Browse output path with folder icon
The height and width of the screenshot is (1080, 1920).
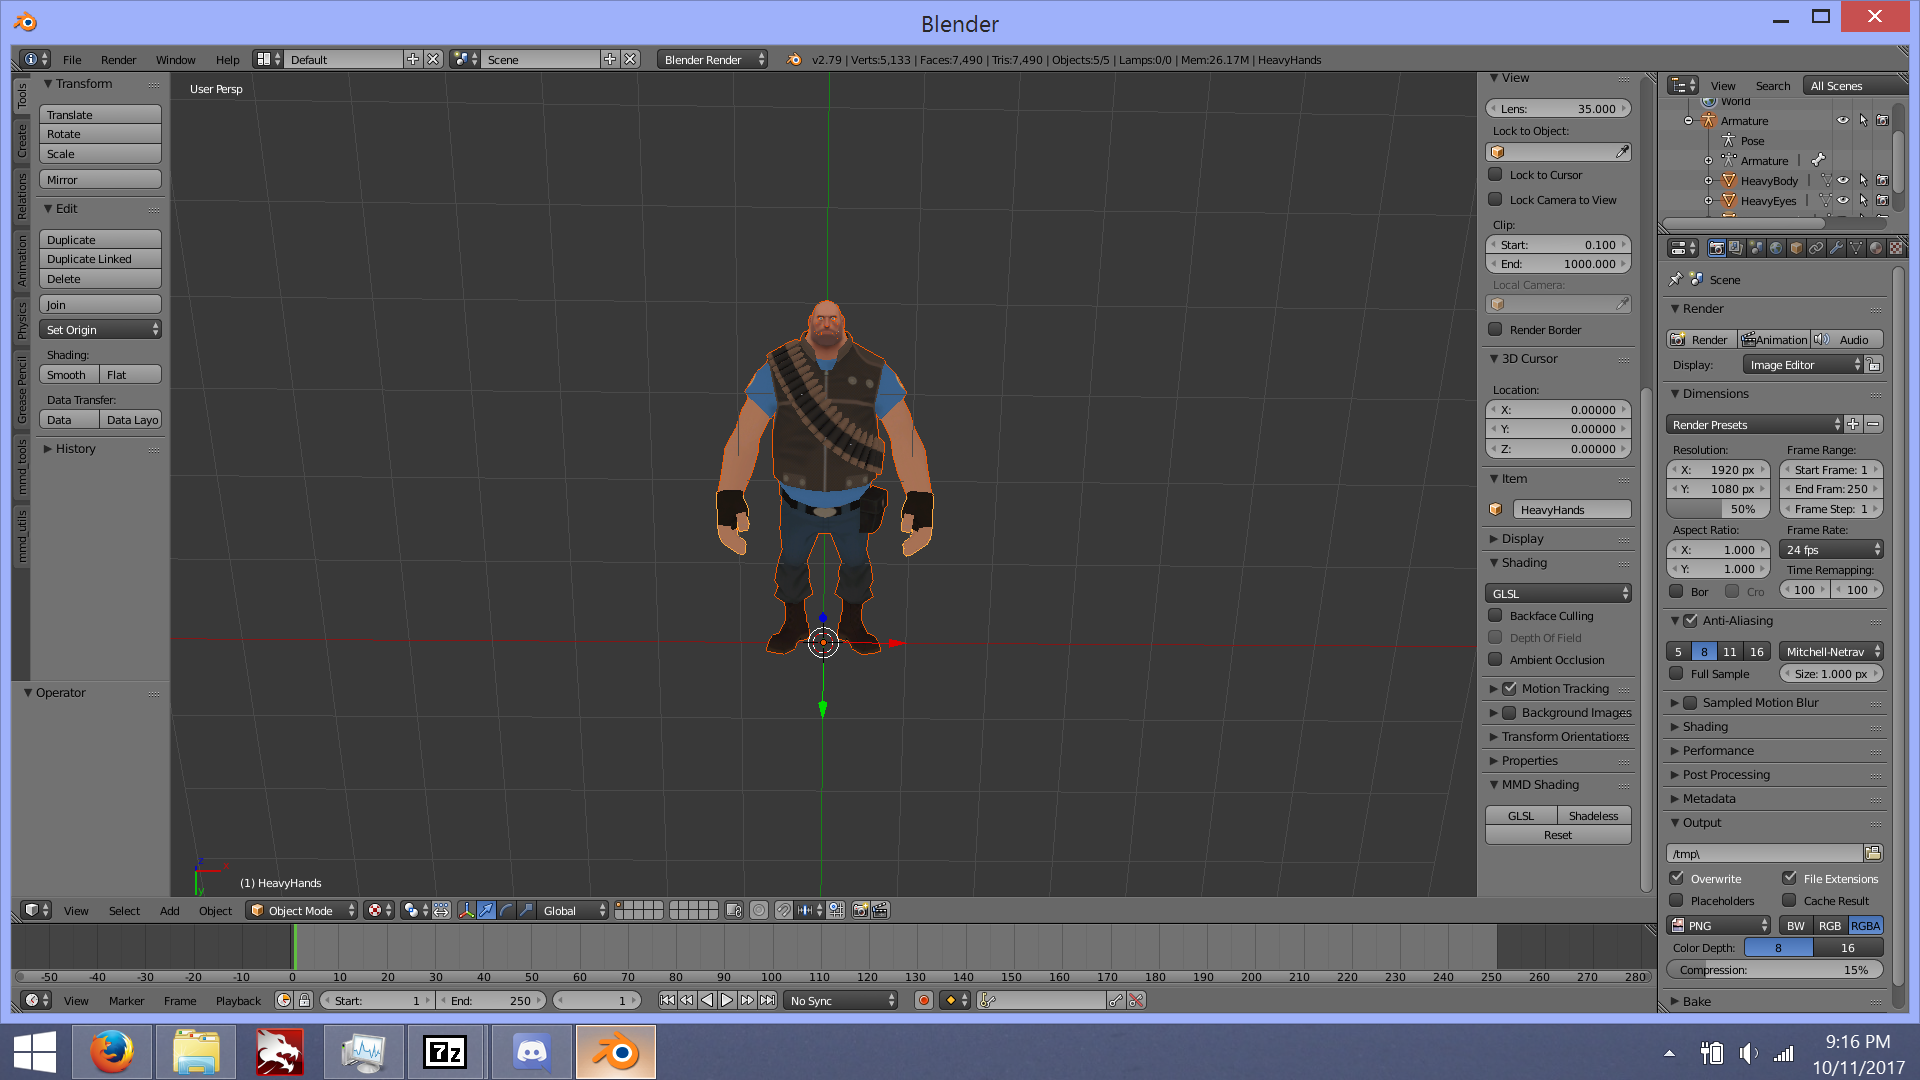point(1873,853)
